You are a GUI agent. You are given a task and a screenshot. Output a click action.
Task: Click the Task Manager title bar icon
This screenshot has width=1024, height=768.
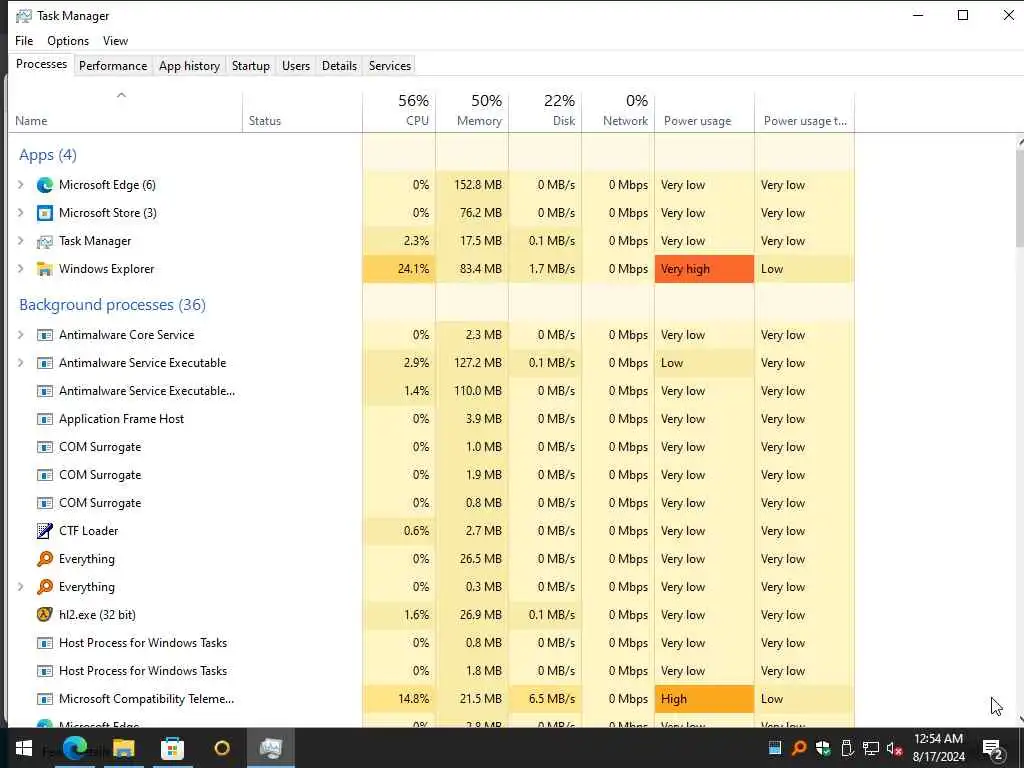[x=24, y=16]
